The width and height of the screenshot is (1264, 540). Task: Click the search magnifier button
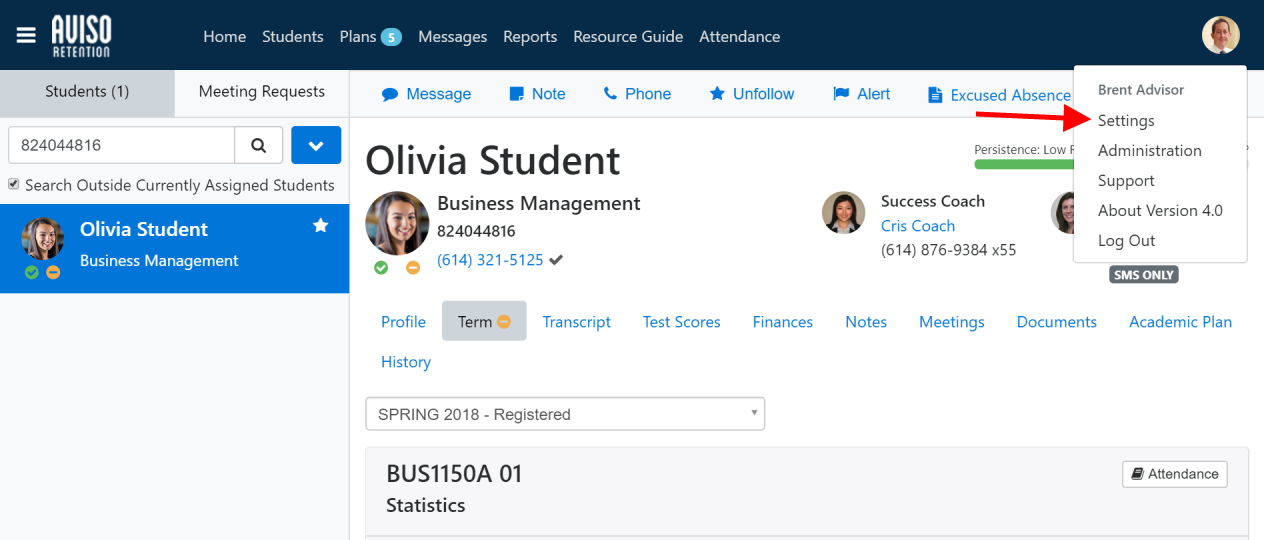click(259, 145)
